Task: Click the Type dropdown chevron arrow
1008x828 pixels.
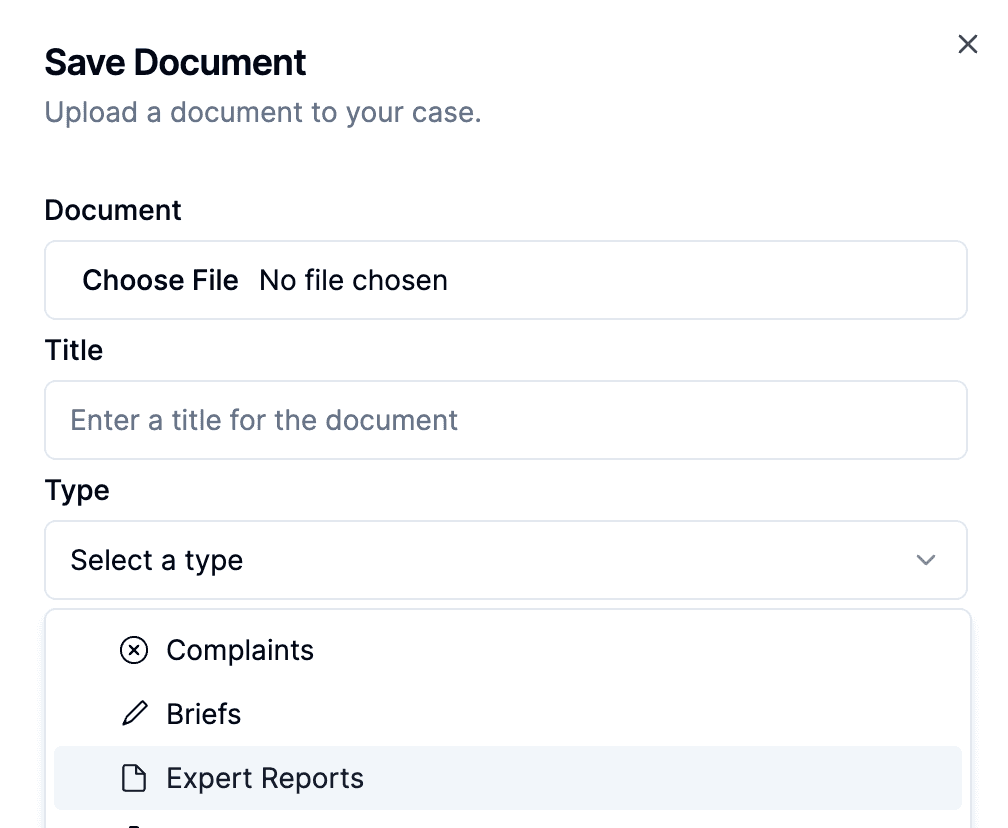Action: 926,560
